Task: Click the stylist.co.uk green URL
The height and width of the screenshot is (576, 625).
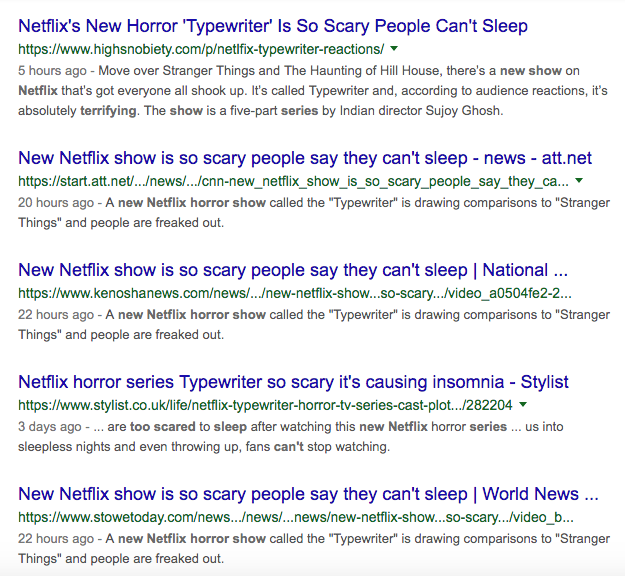Action: 265,405
